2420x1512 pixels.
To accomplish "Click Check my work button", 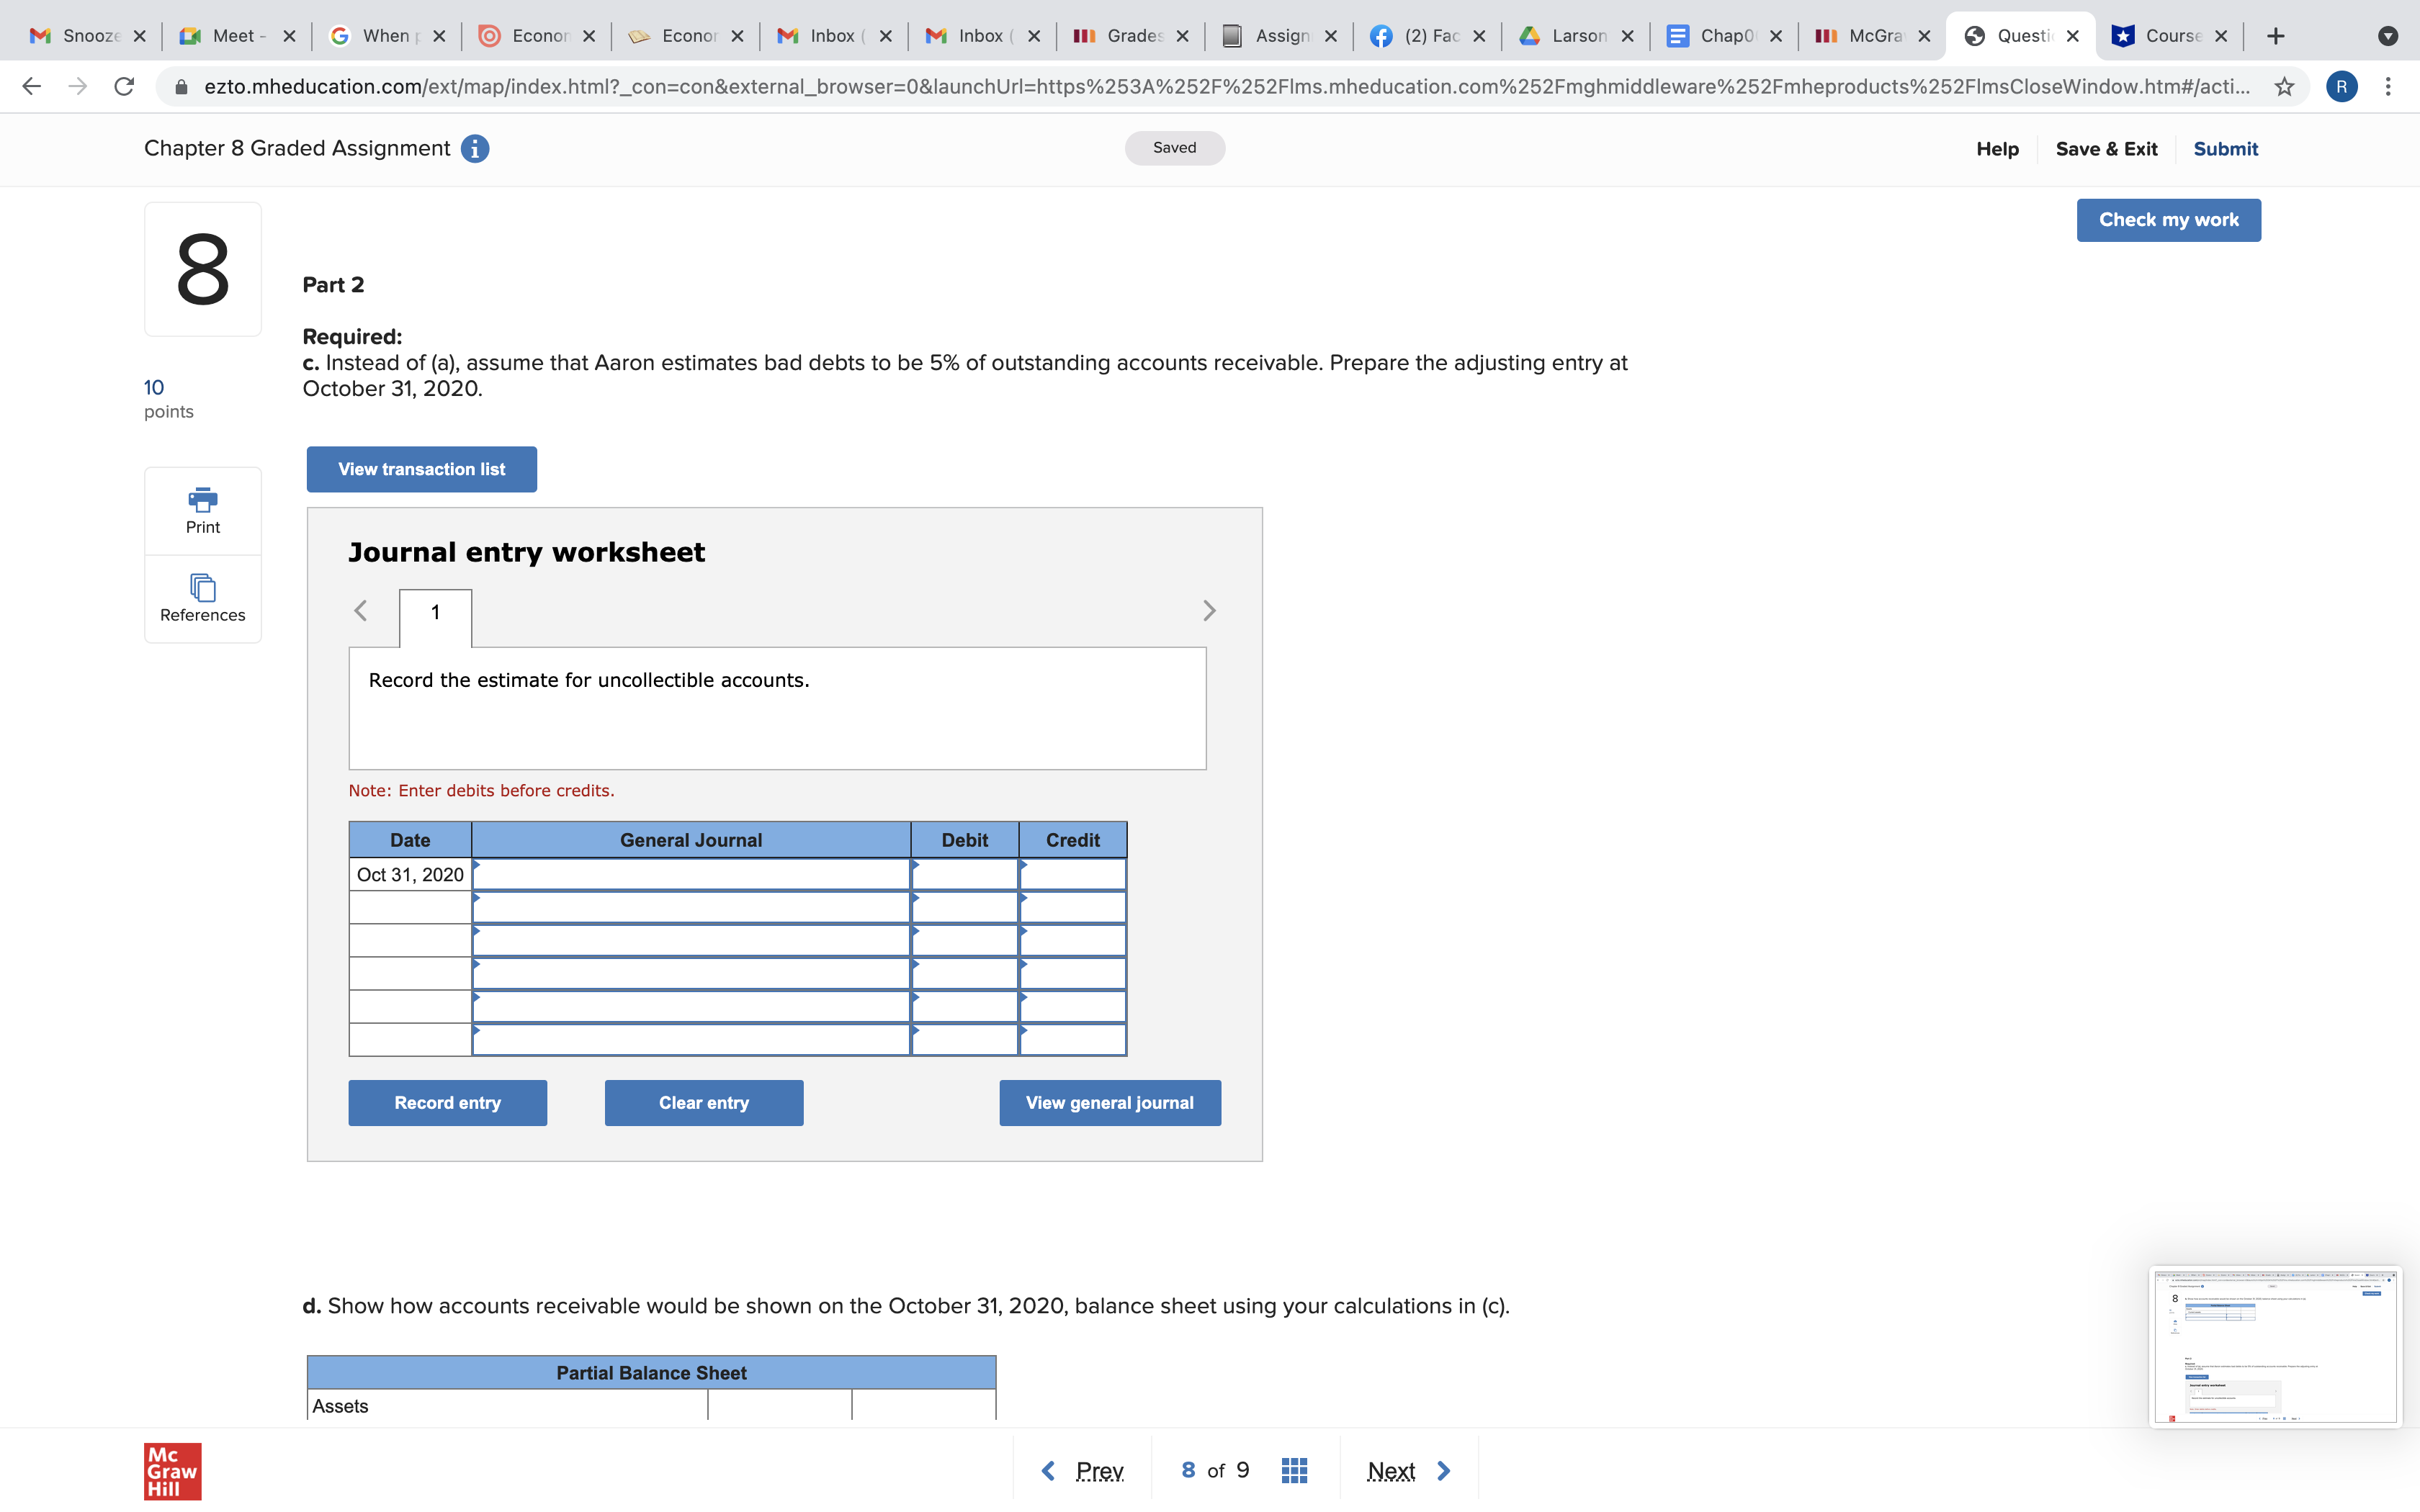I will [x=2168, y=220].
